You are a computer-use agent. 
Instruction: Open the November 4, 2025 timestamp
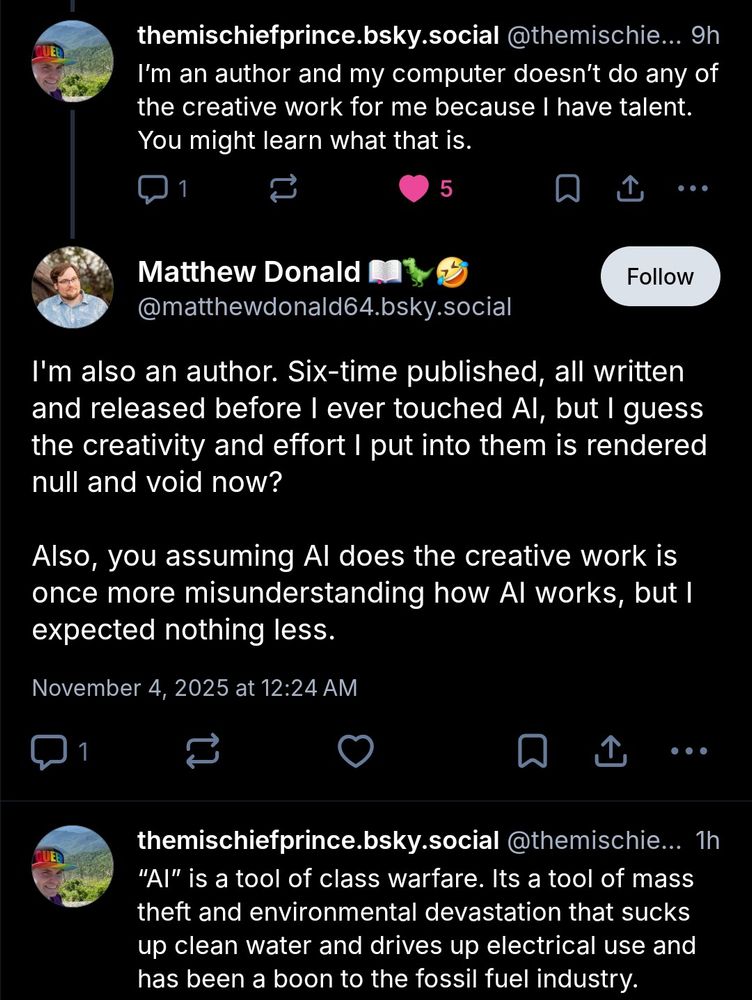tap(194, 688)
